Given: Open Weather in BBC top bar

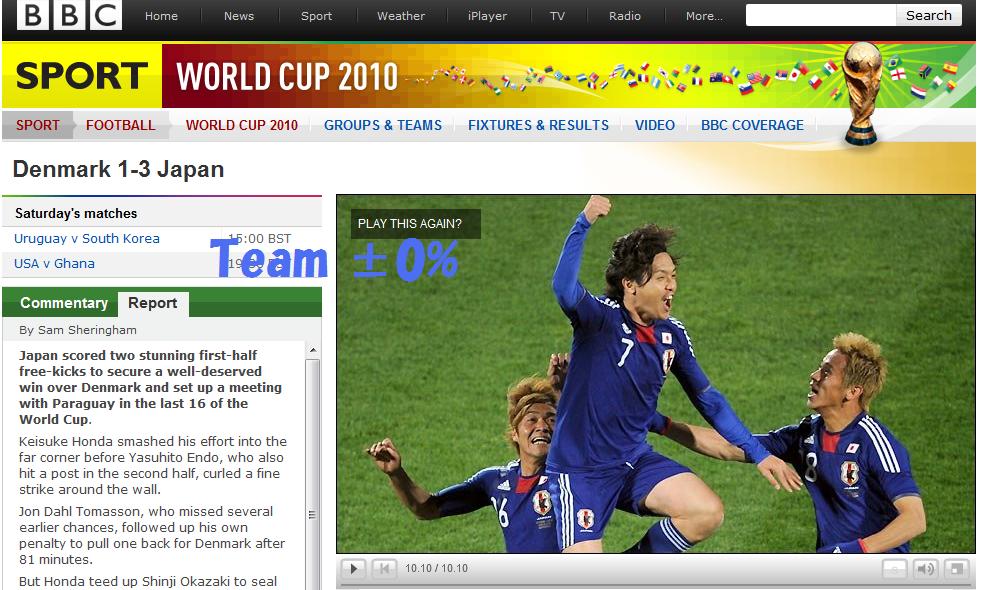Looking at the screenshot, I should [x=401, y=16].
